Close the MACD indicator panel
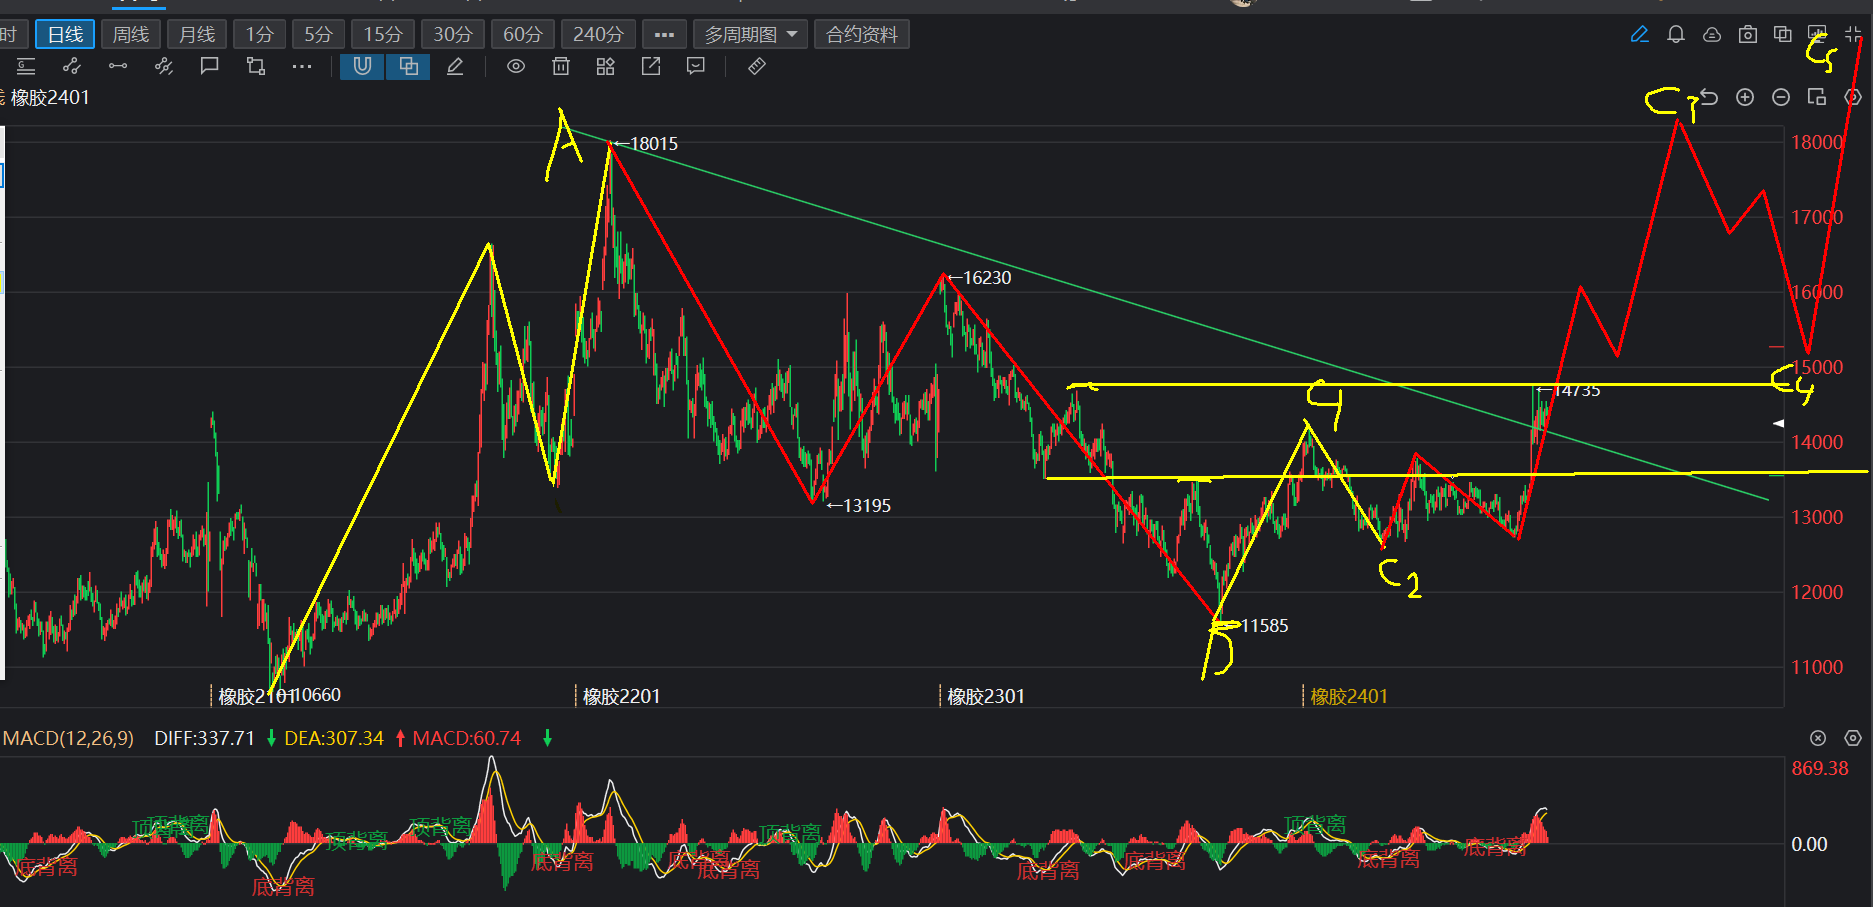 click(1818, 738)
